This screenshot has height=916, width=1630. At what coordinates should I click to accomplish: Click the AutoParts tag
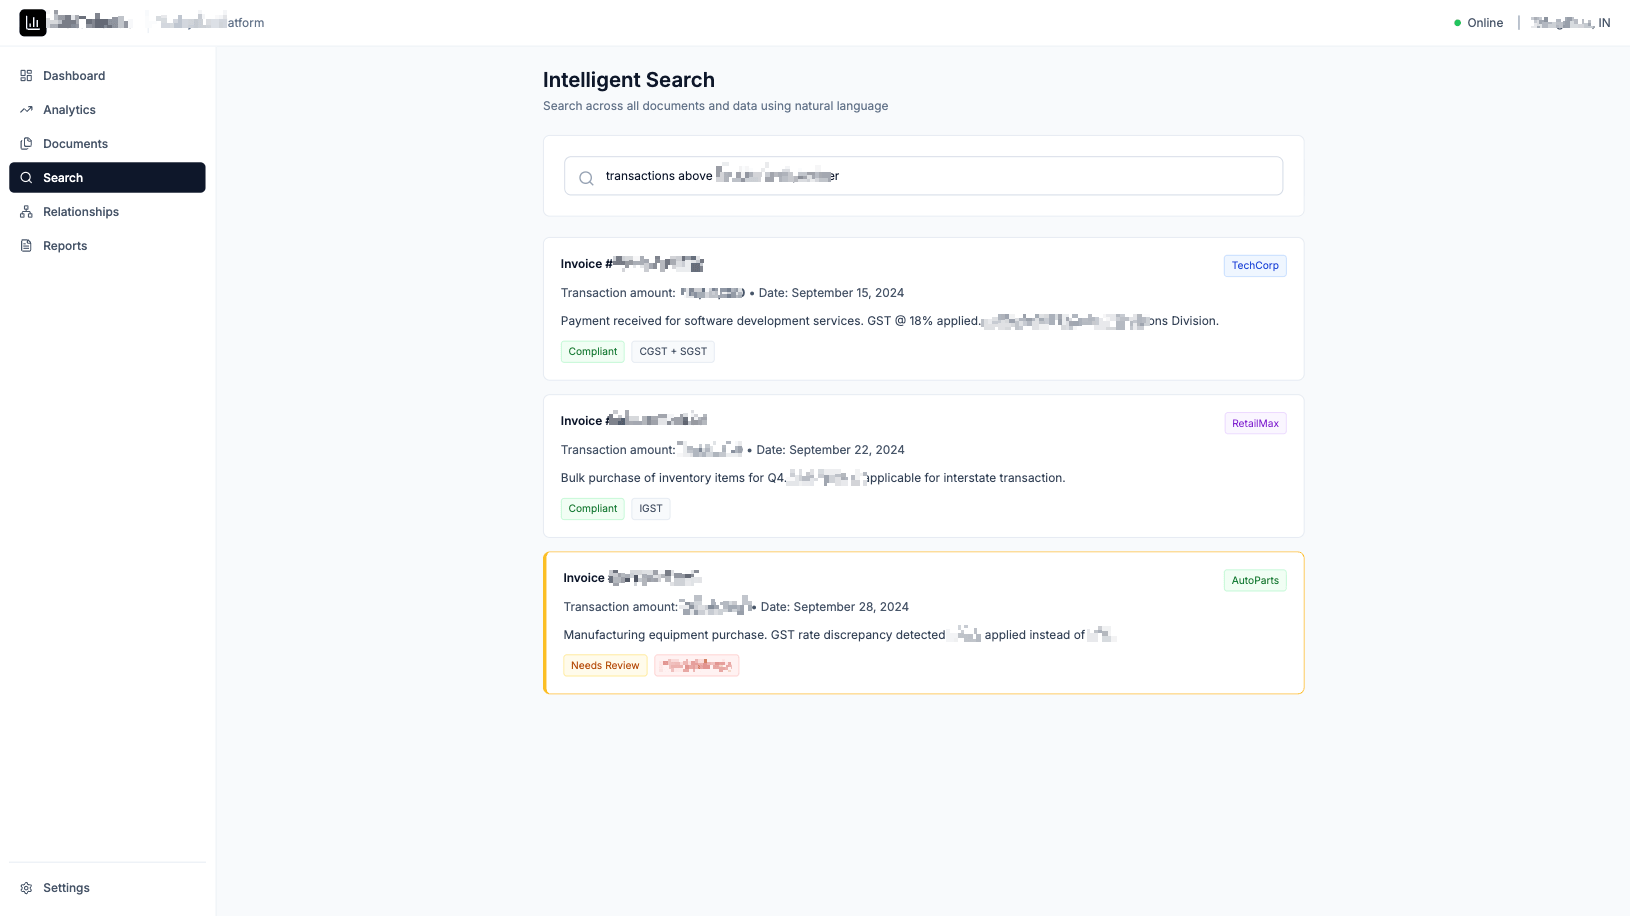click(x=1255, y=581)
